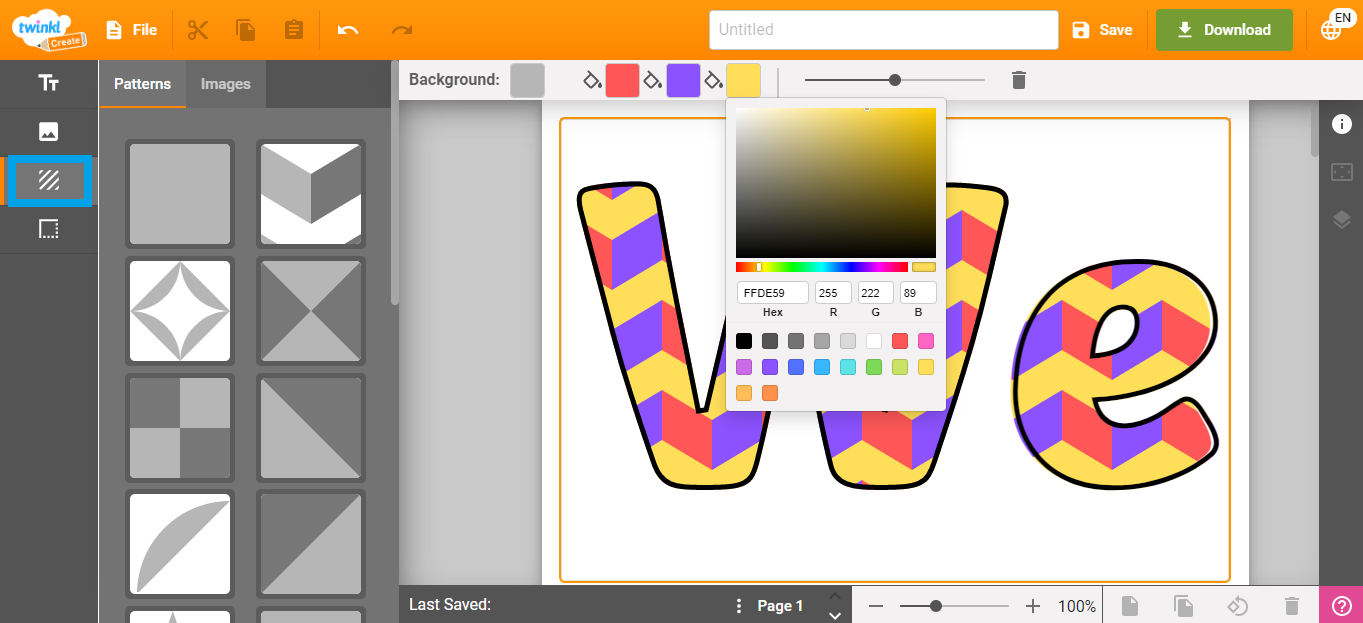Click inside the color saturation gradient area

pos(836,183)
